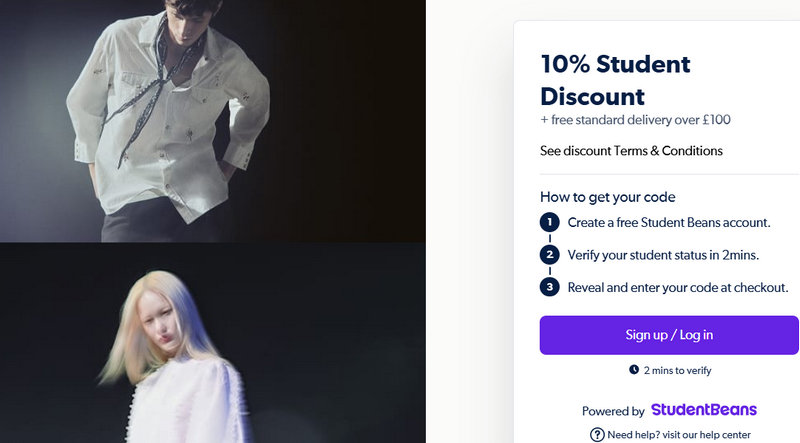The height and width of the screenshot is (443, 800).
Task: Click the step 1 numbered circle icon
Action: click(549, 222)
